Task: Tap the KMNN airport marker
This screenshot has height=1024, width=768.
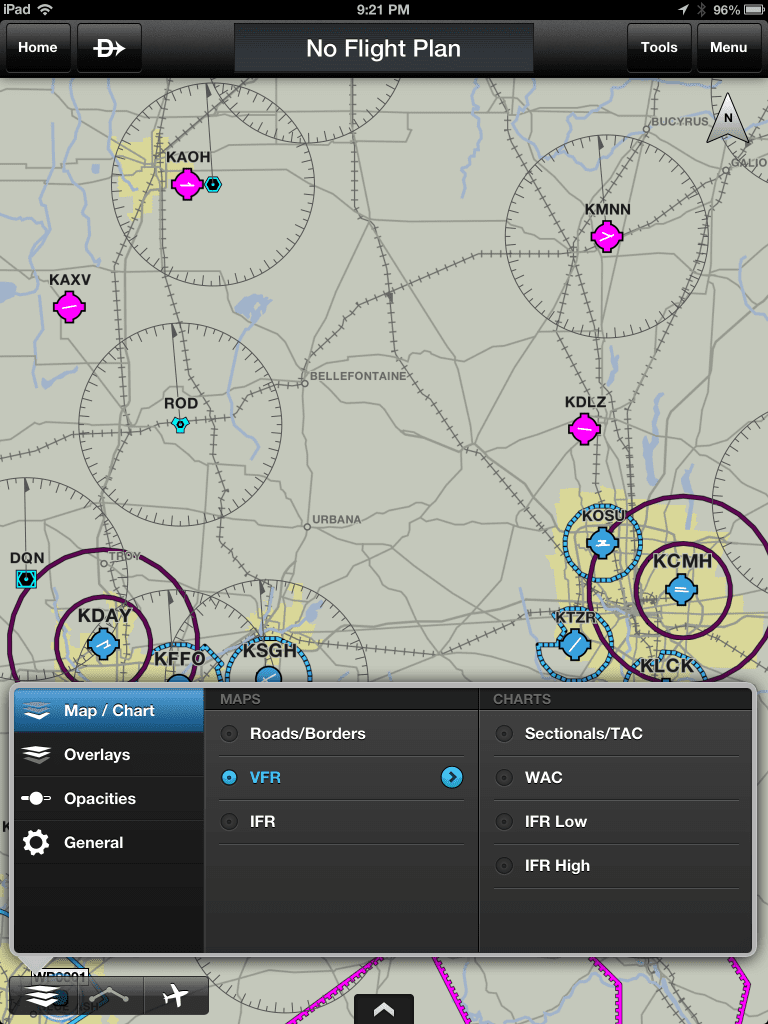Action: (x=607, y=236)
